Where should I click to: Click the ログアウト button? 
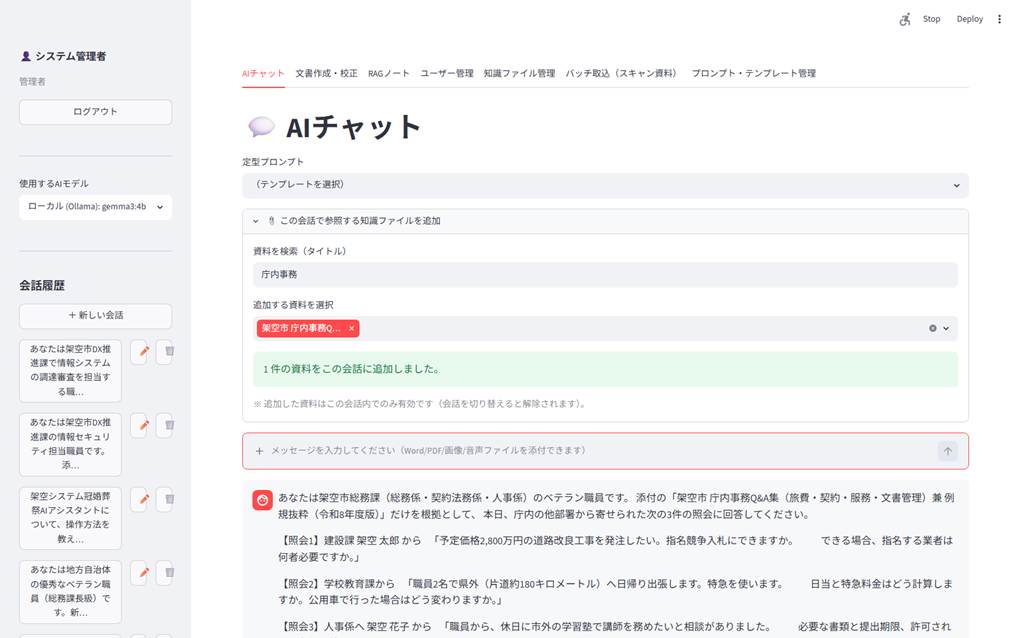tap(96, 112)
